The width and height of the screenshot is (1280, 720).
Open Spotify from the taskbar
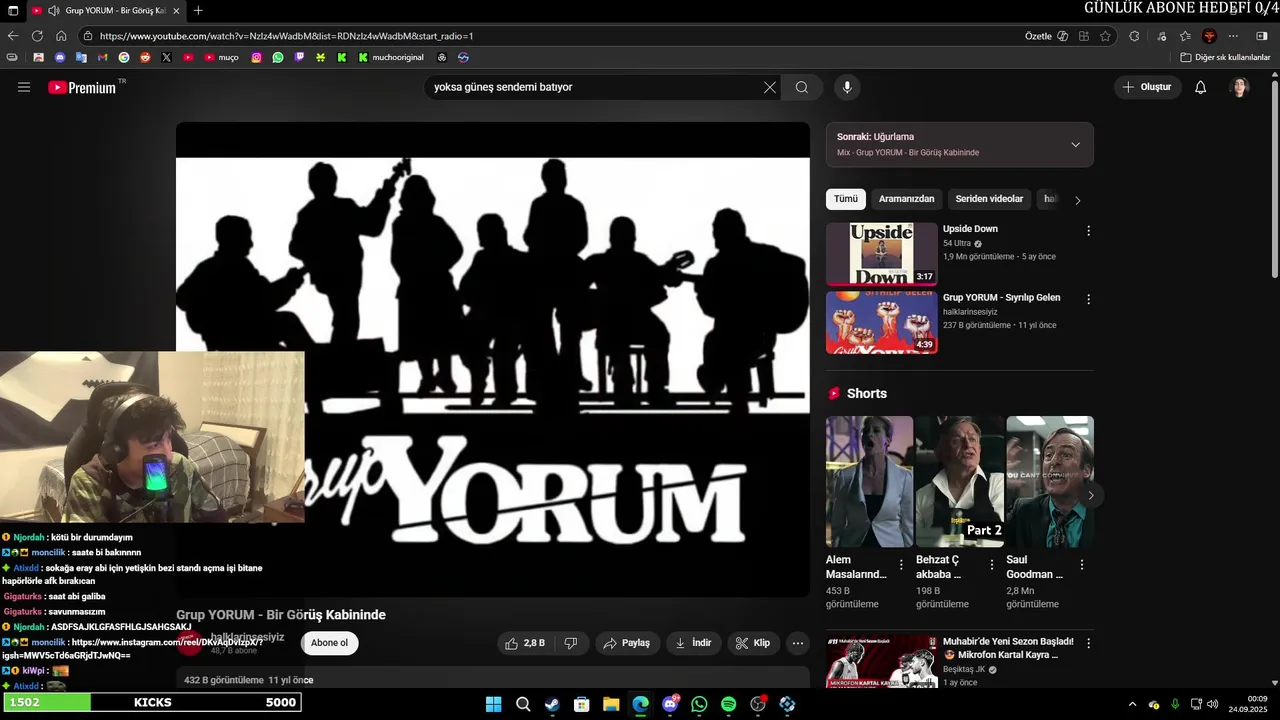tap(729, 704)
